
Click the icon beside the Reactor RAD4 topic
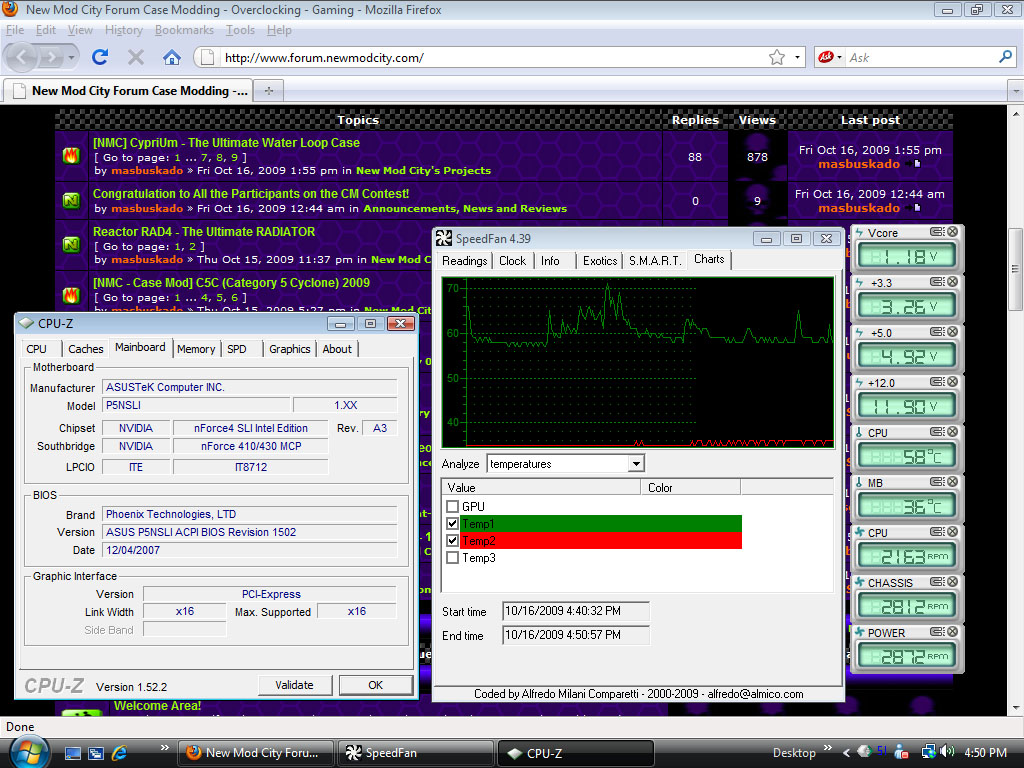[x=71, y=244]
